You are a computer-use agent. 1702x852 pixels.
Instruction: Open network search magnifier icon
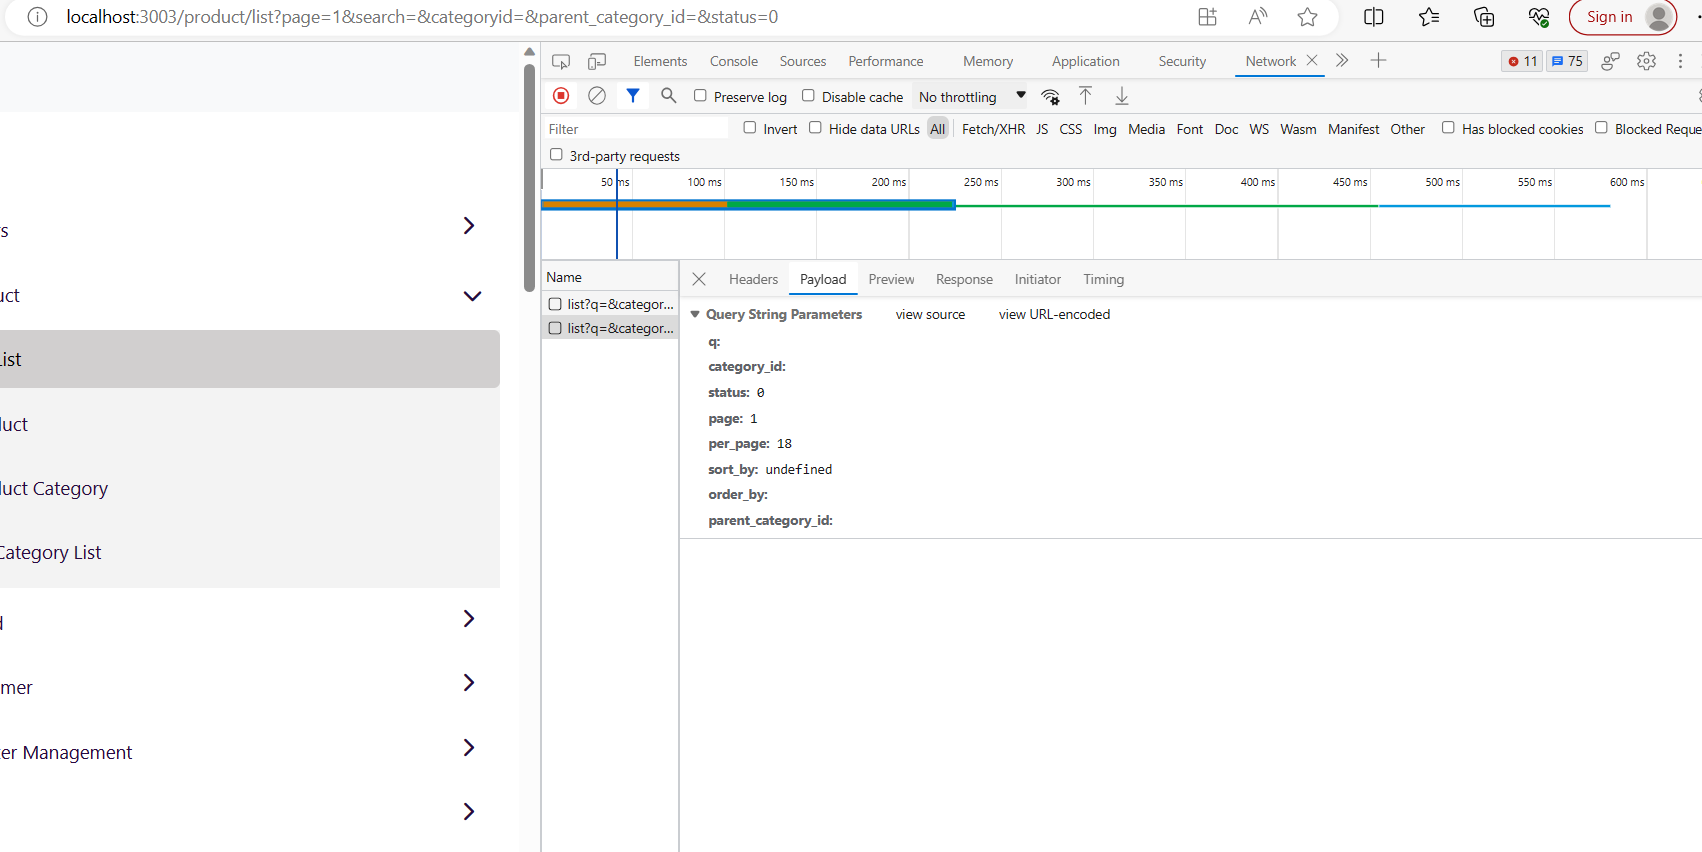click(x=669, y=96)
